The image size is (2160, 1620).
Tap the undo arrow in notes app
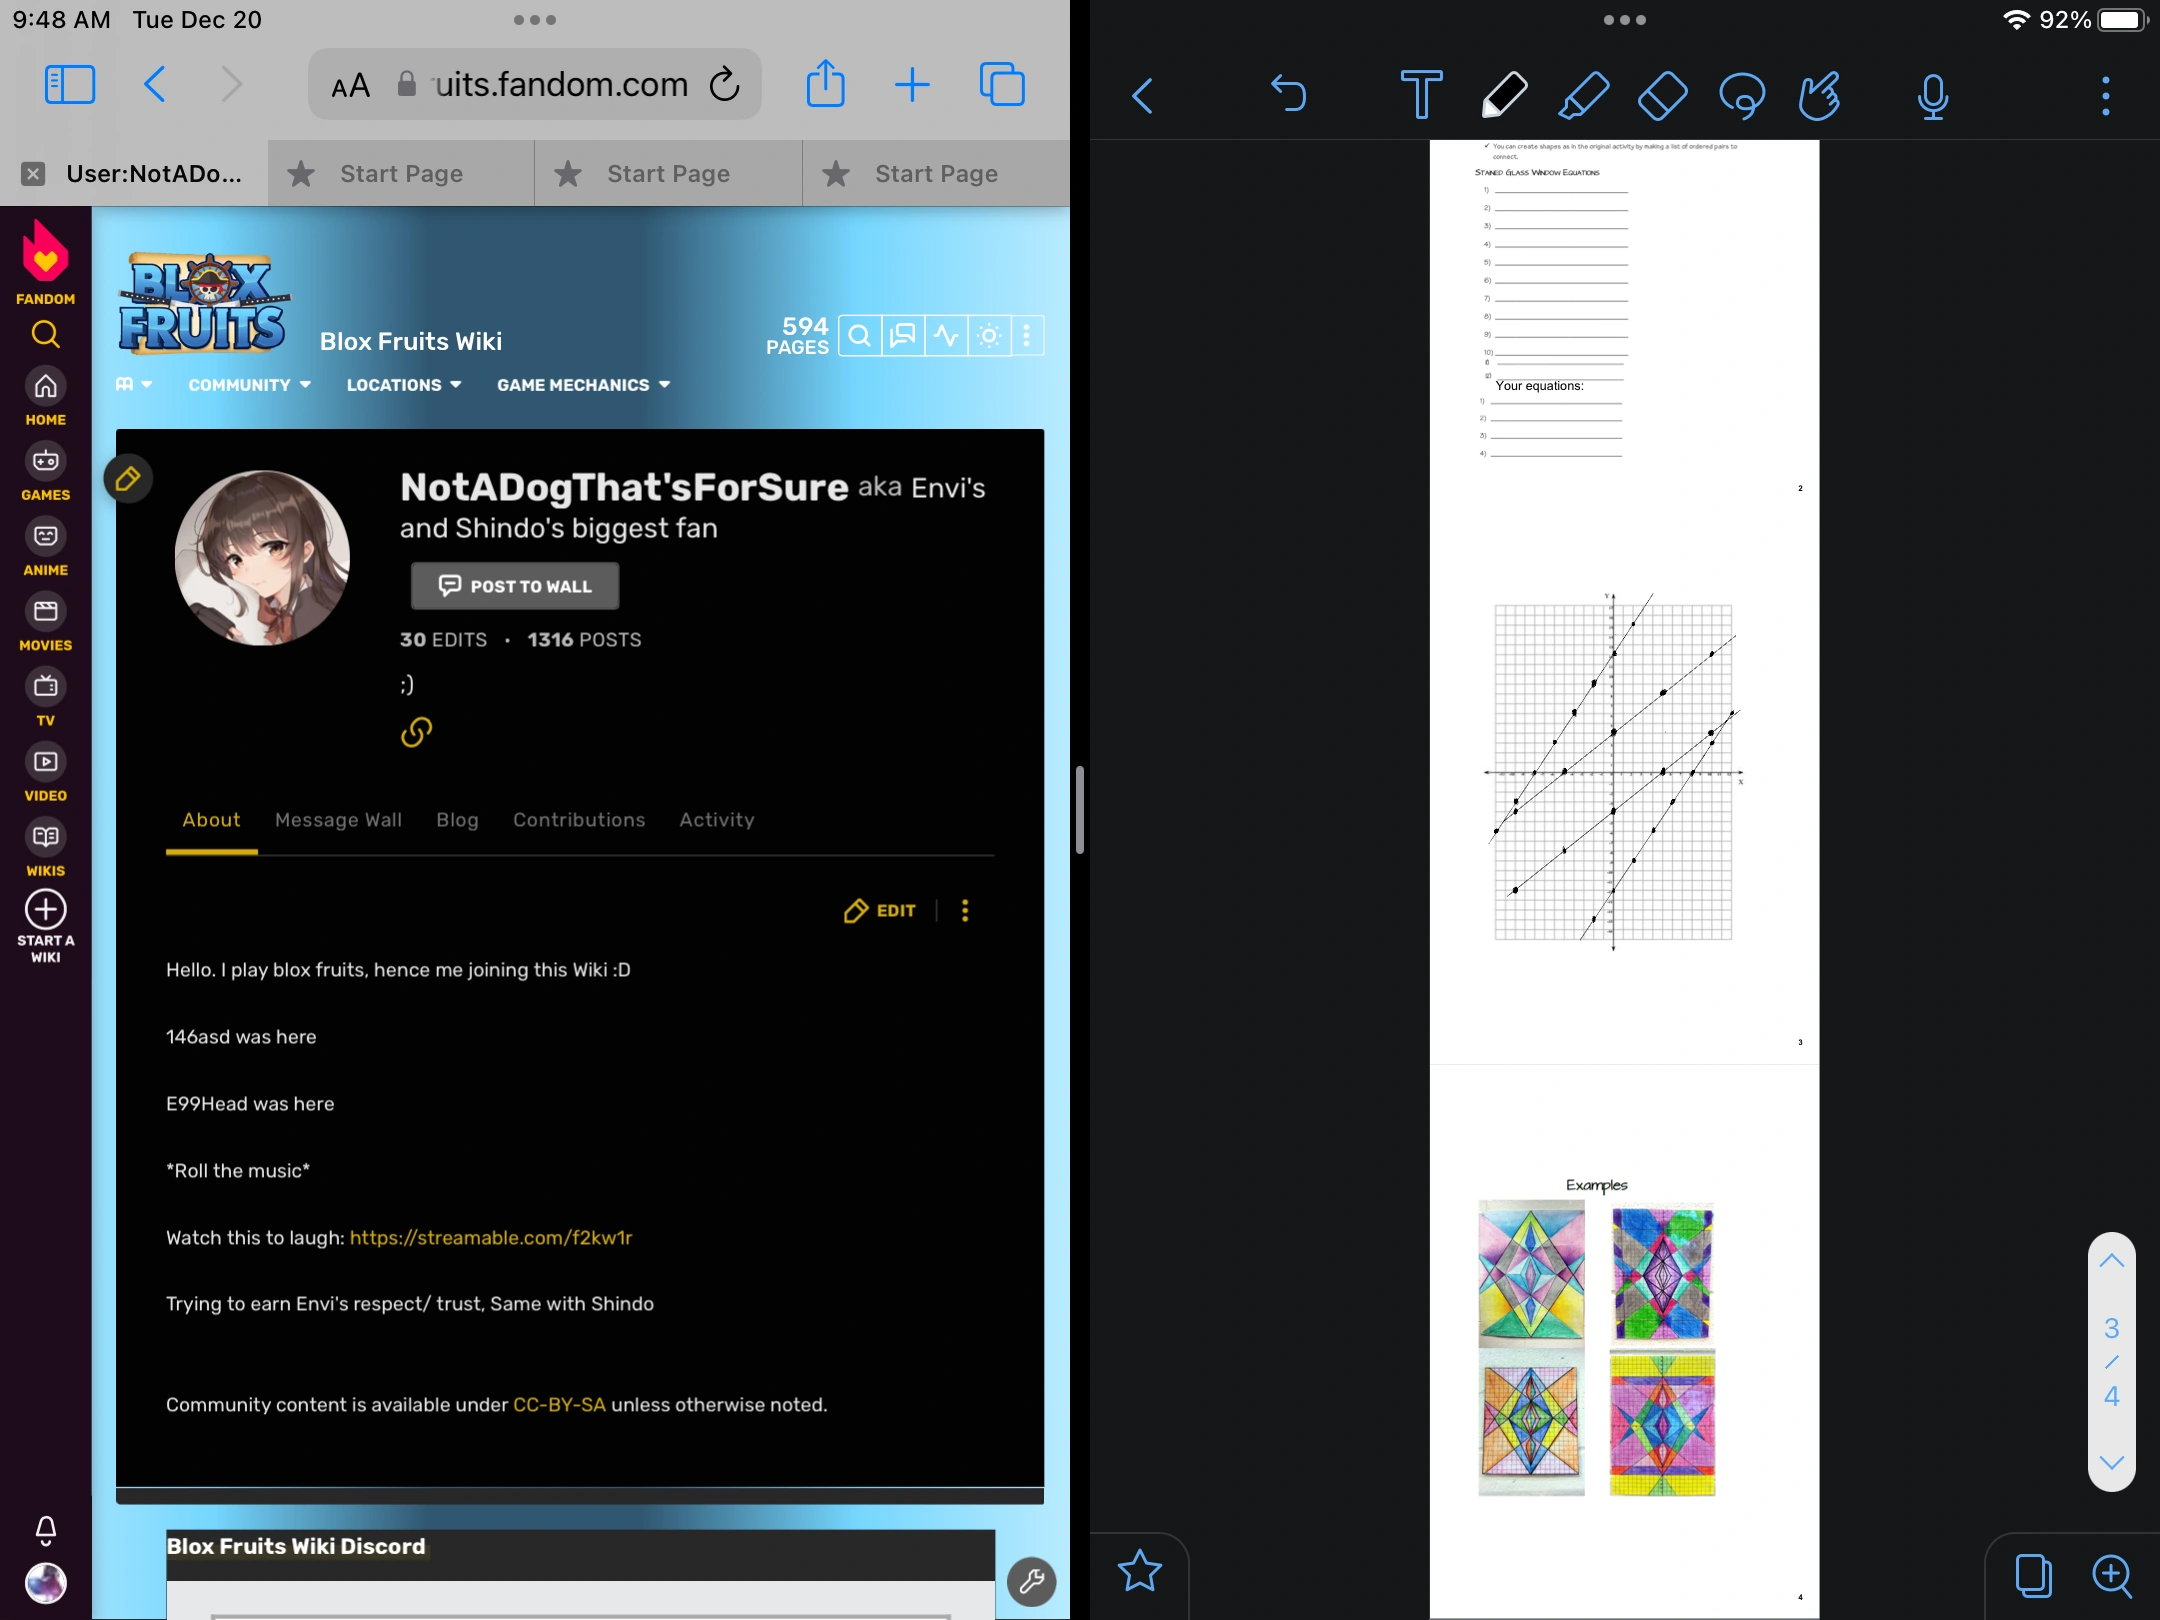click(1288, 94)
